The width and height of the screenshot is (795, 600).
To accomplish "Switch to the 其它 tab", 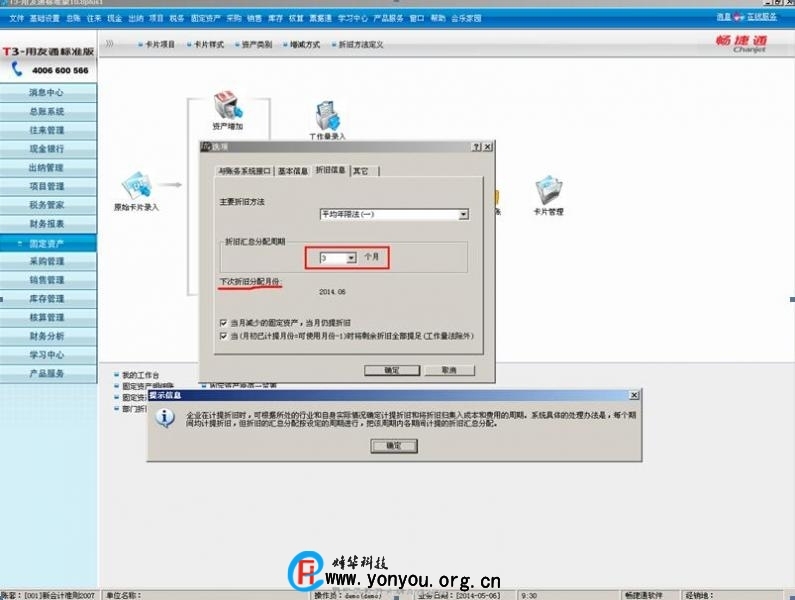I will tap(361, 171).
